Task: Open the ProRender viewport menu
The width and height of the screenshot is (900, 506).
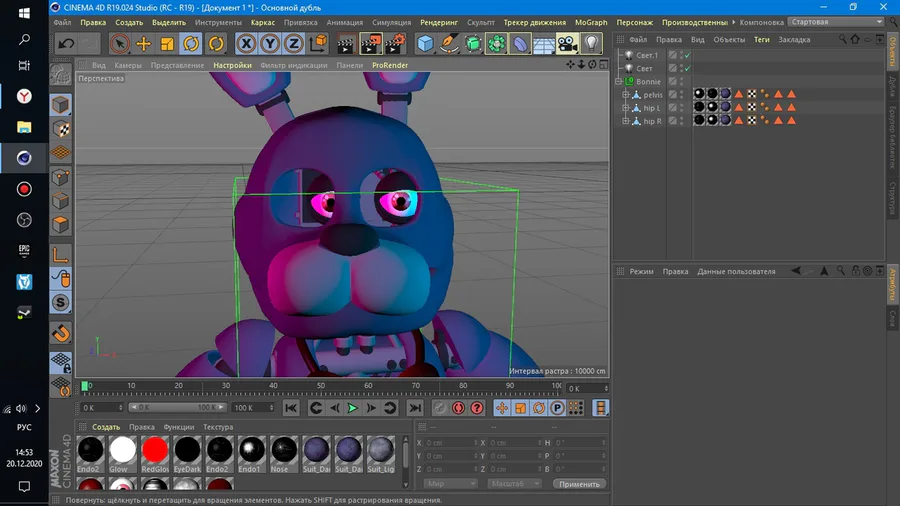Action: point(390,65)
